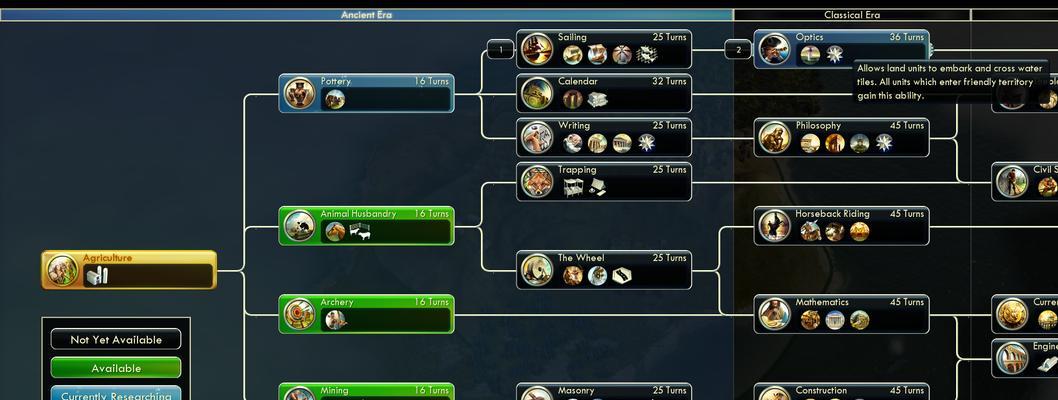Click the Optics telescope icon

(775, 49)
